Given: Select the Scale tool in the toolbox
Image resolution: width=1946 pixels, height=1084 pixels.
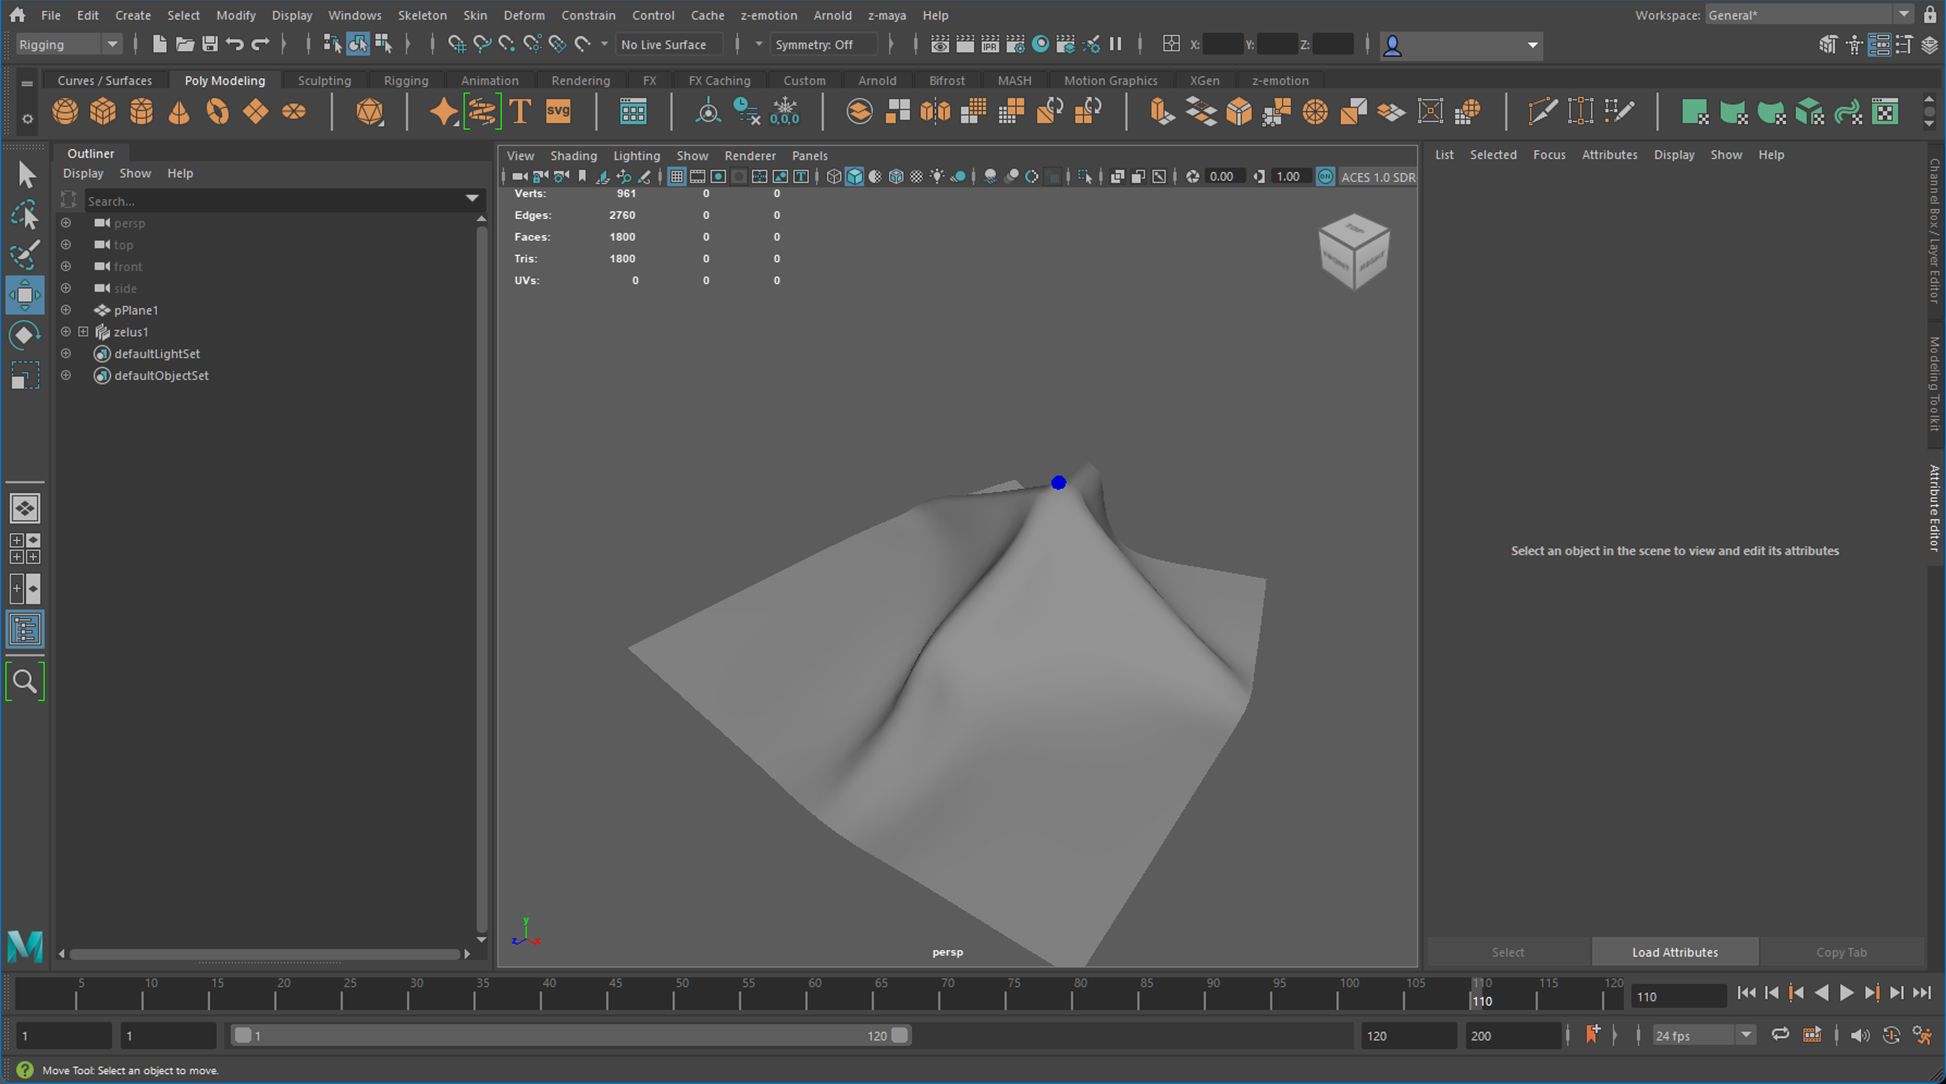Looking at the screenshot, I should pos(25,376).
